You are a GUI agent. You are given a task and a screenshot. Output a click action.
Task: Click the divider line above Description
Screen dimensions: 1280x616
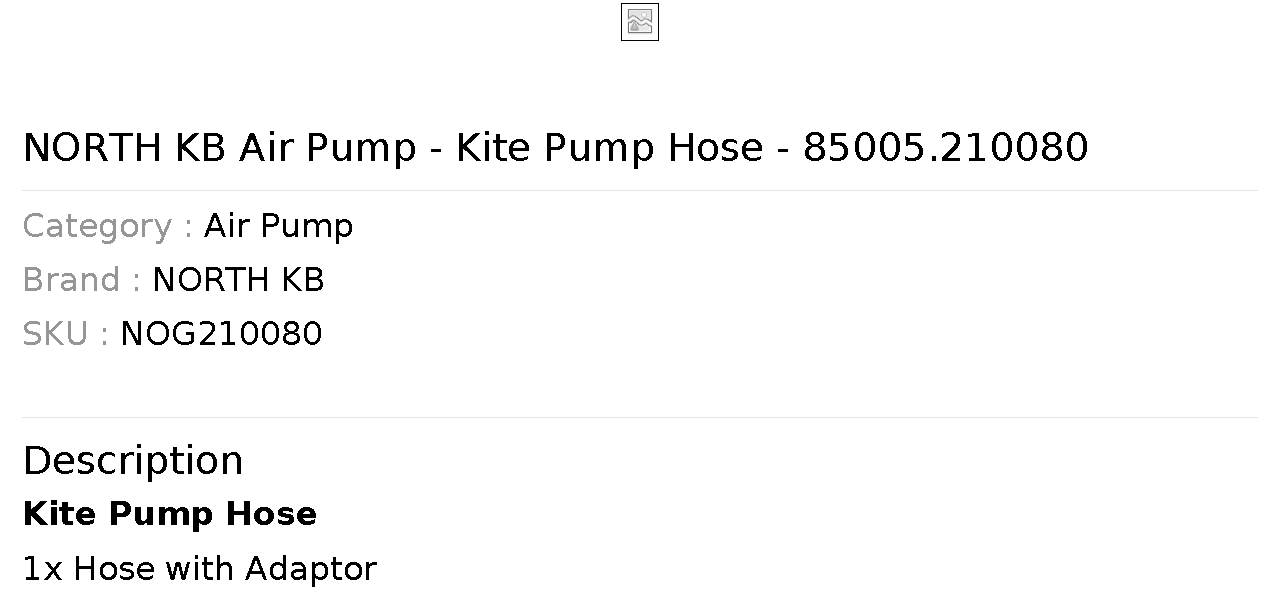640,417
